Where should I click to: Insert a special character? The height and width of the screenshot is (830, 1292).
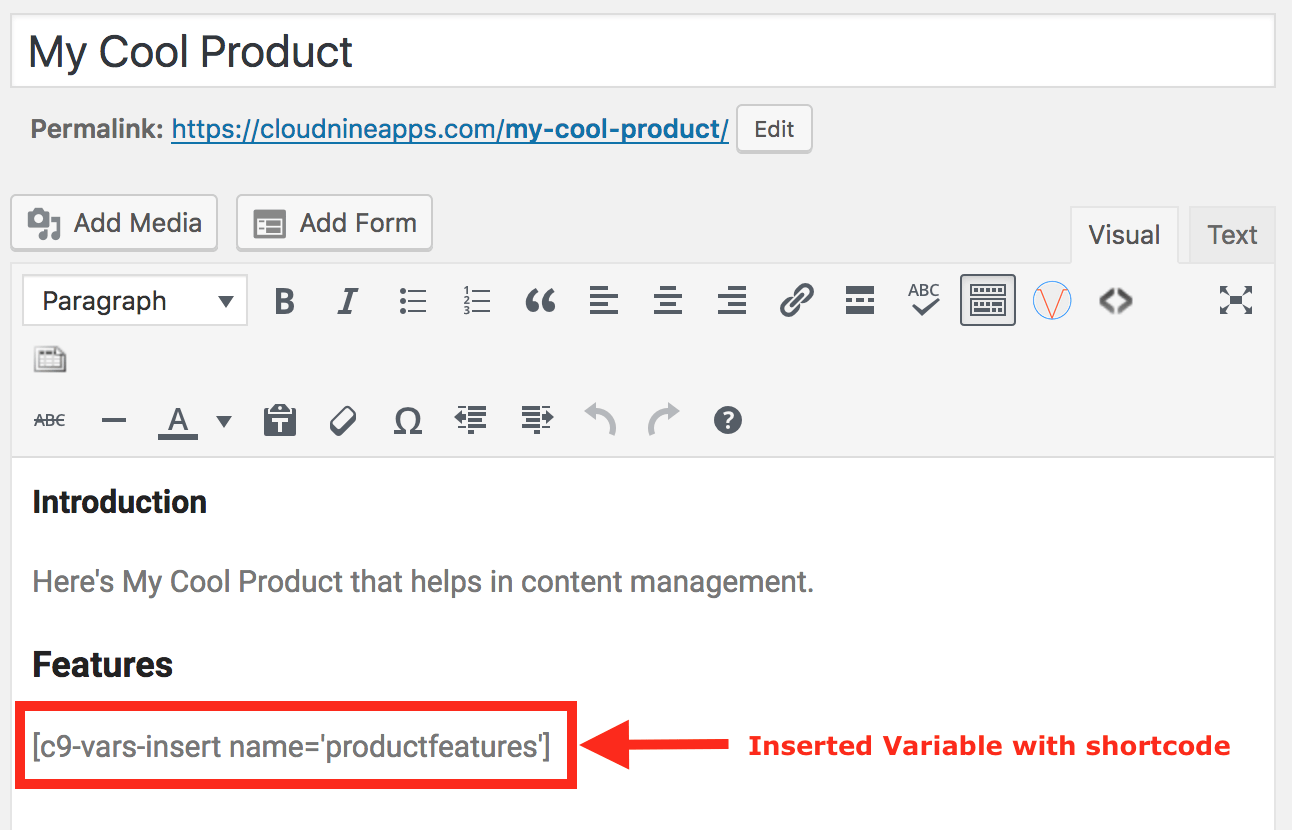point(407,420)
